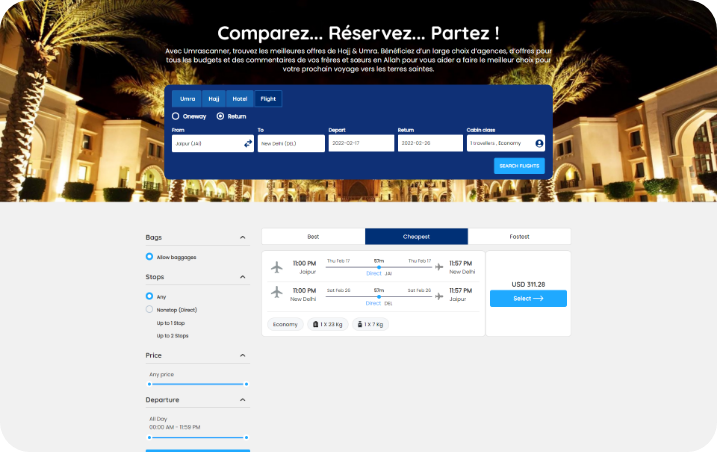Click the Economy class chip
The image size is (717, 452).
click(285, 324)
